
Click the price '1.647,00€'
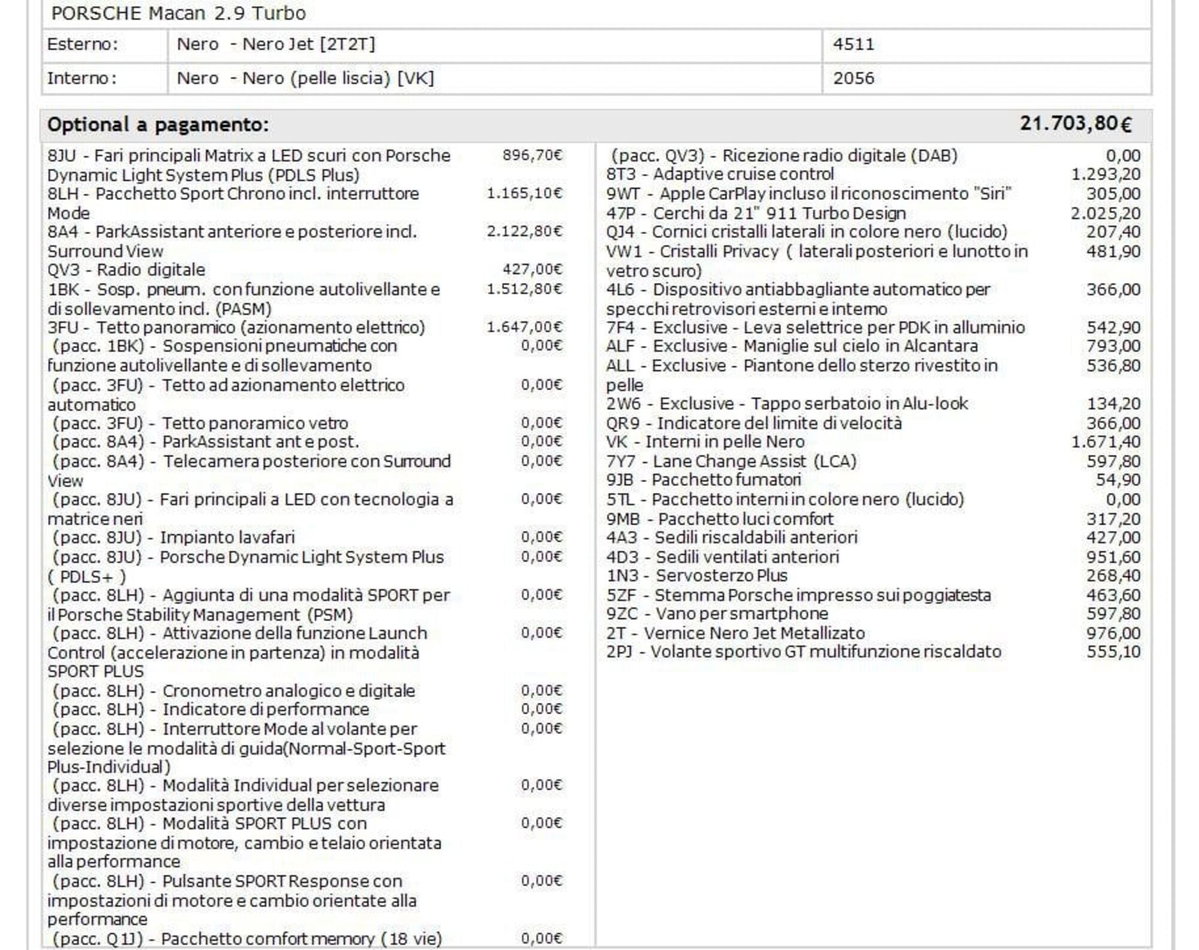525,327
